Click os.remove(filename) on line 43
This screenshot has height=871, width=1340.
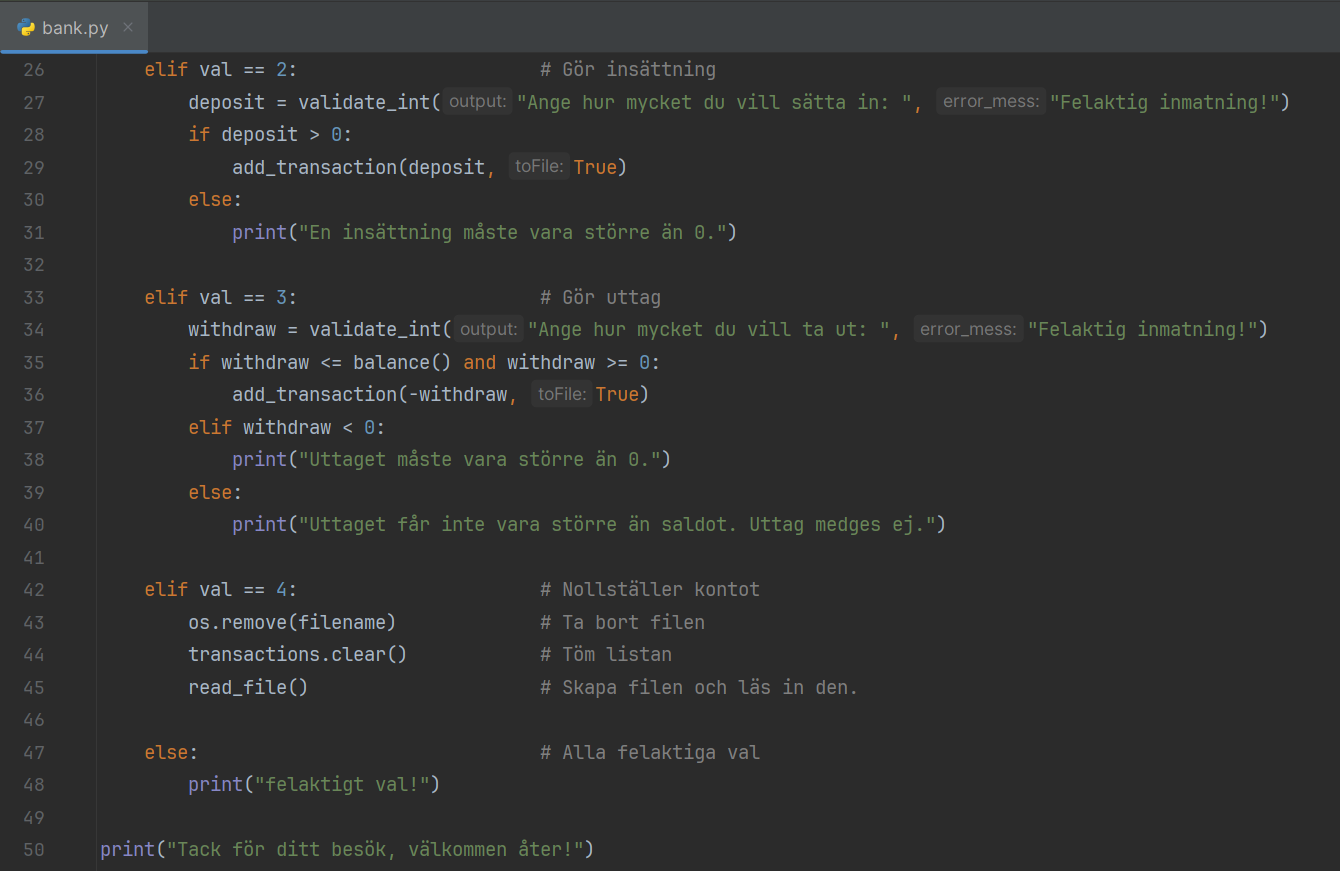[x=292, y=622]
